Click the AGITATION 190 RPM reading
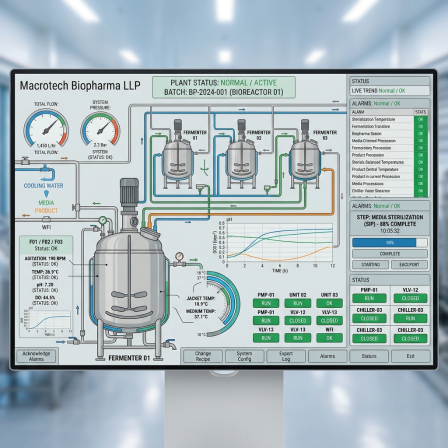 [45, 259]
